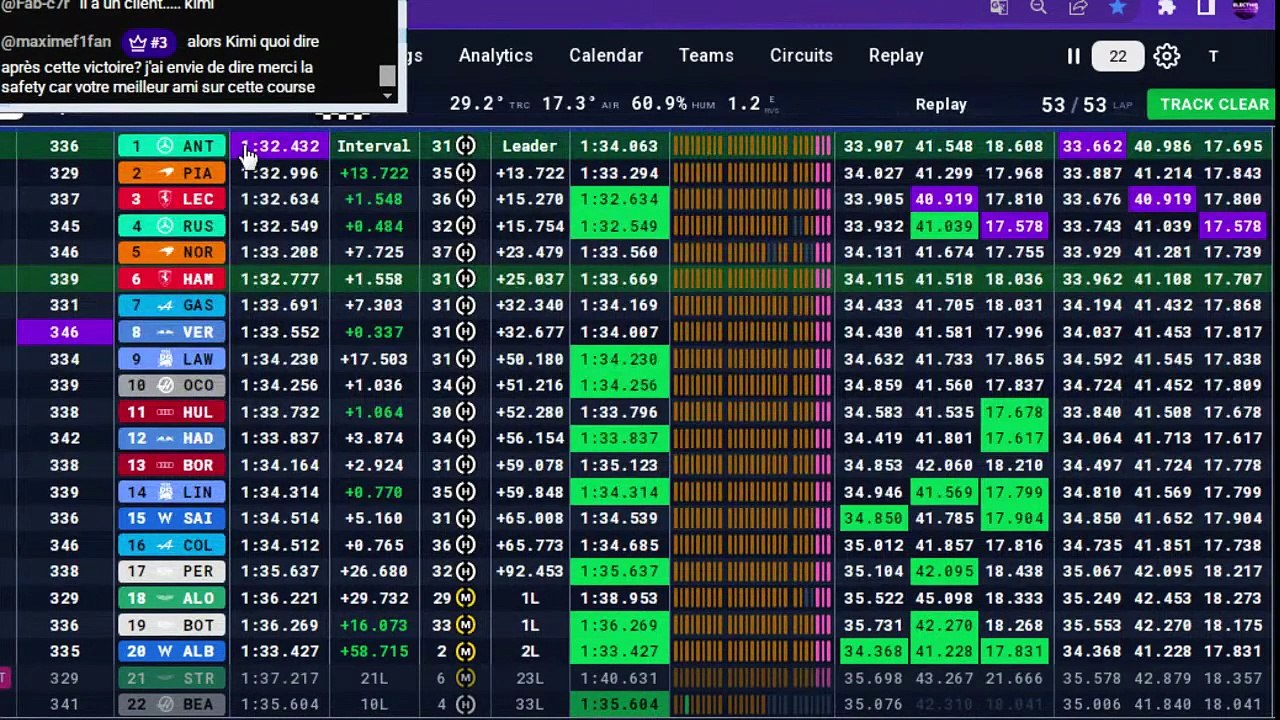Click the hard tyre icon in PIA's row
This screenshot has height=720, width=1280.
466,173
